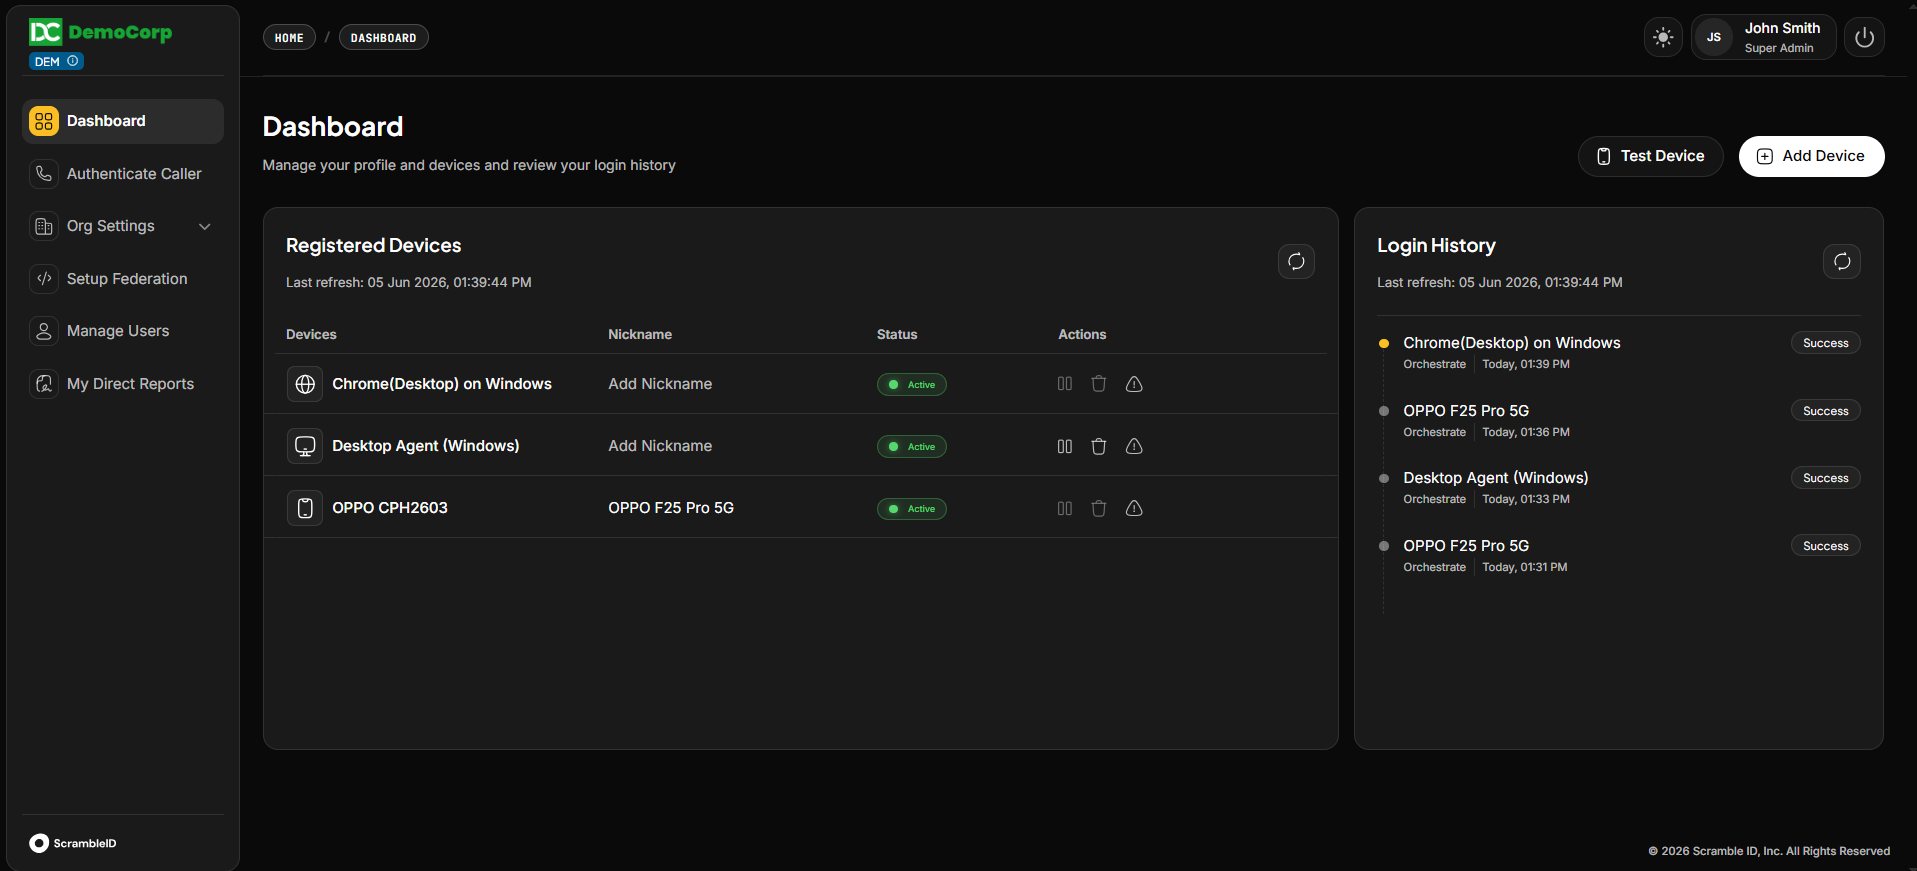Viewport: 1917px width, 871px height.
Task: Select OPPO CPH2603 device name
Action: (390, 508)
